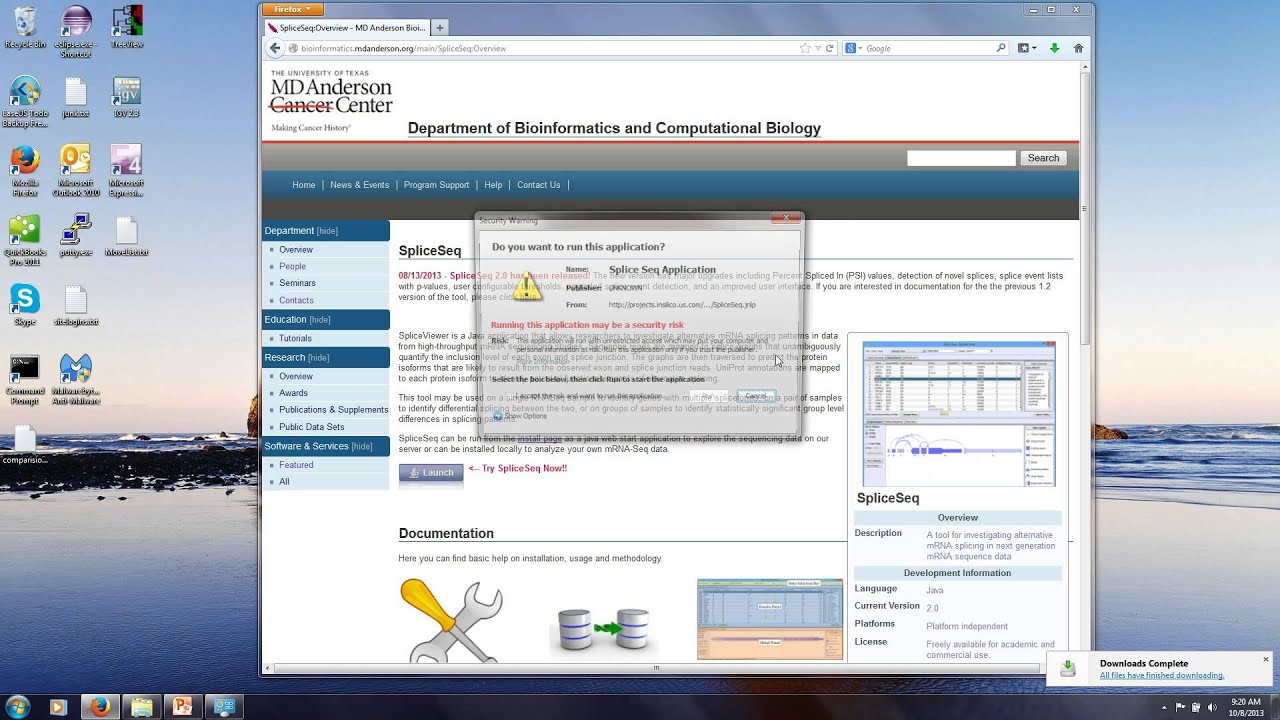Click the search magnifier in Google box

point(1000,48)
